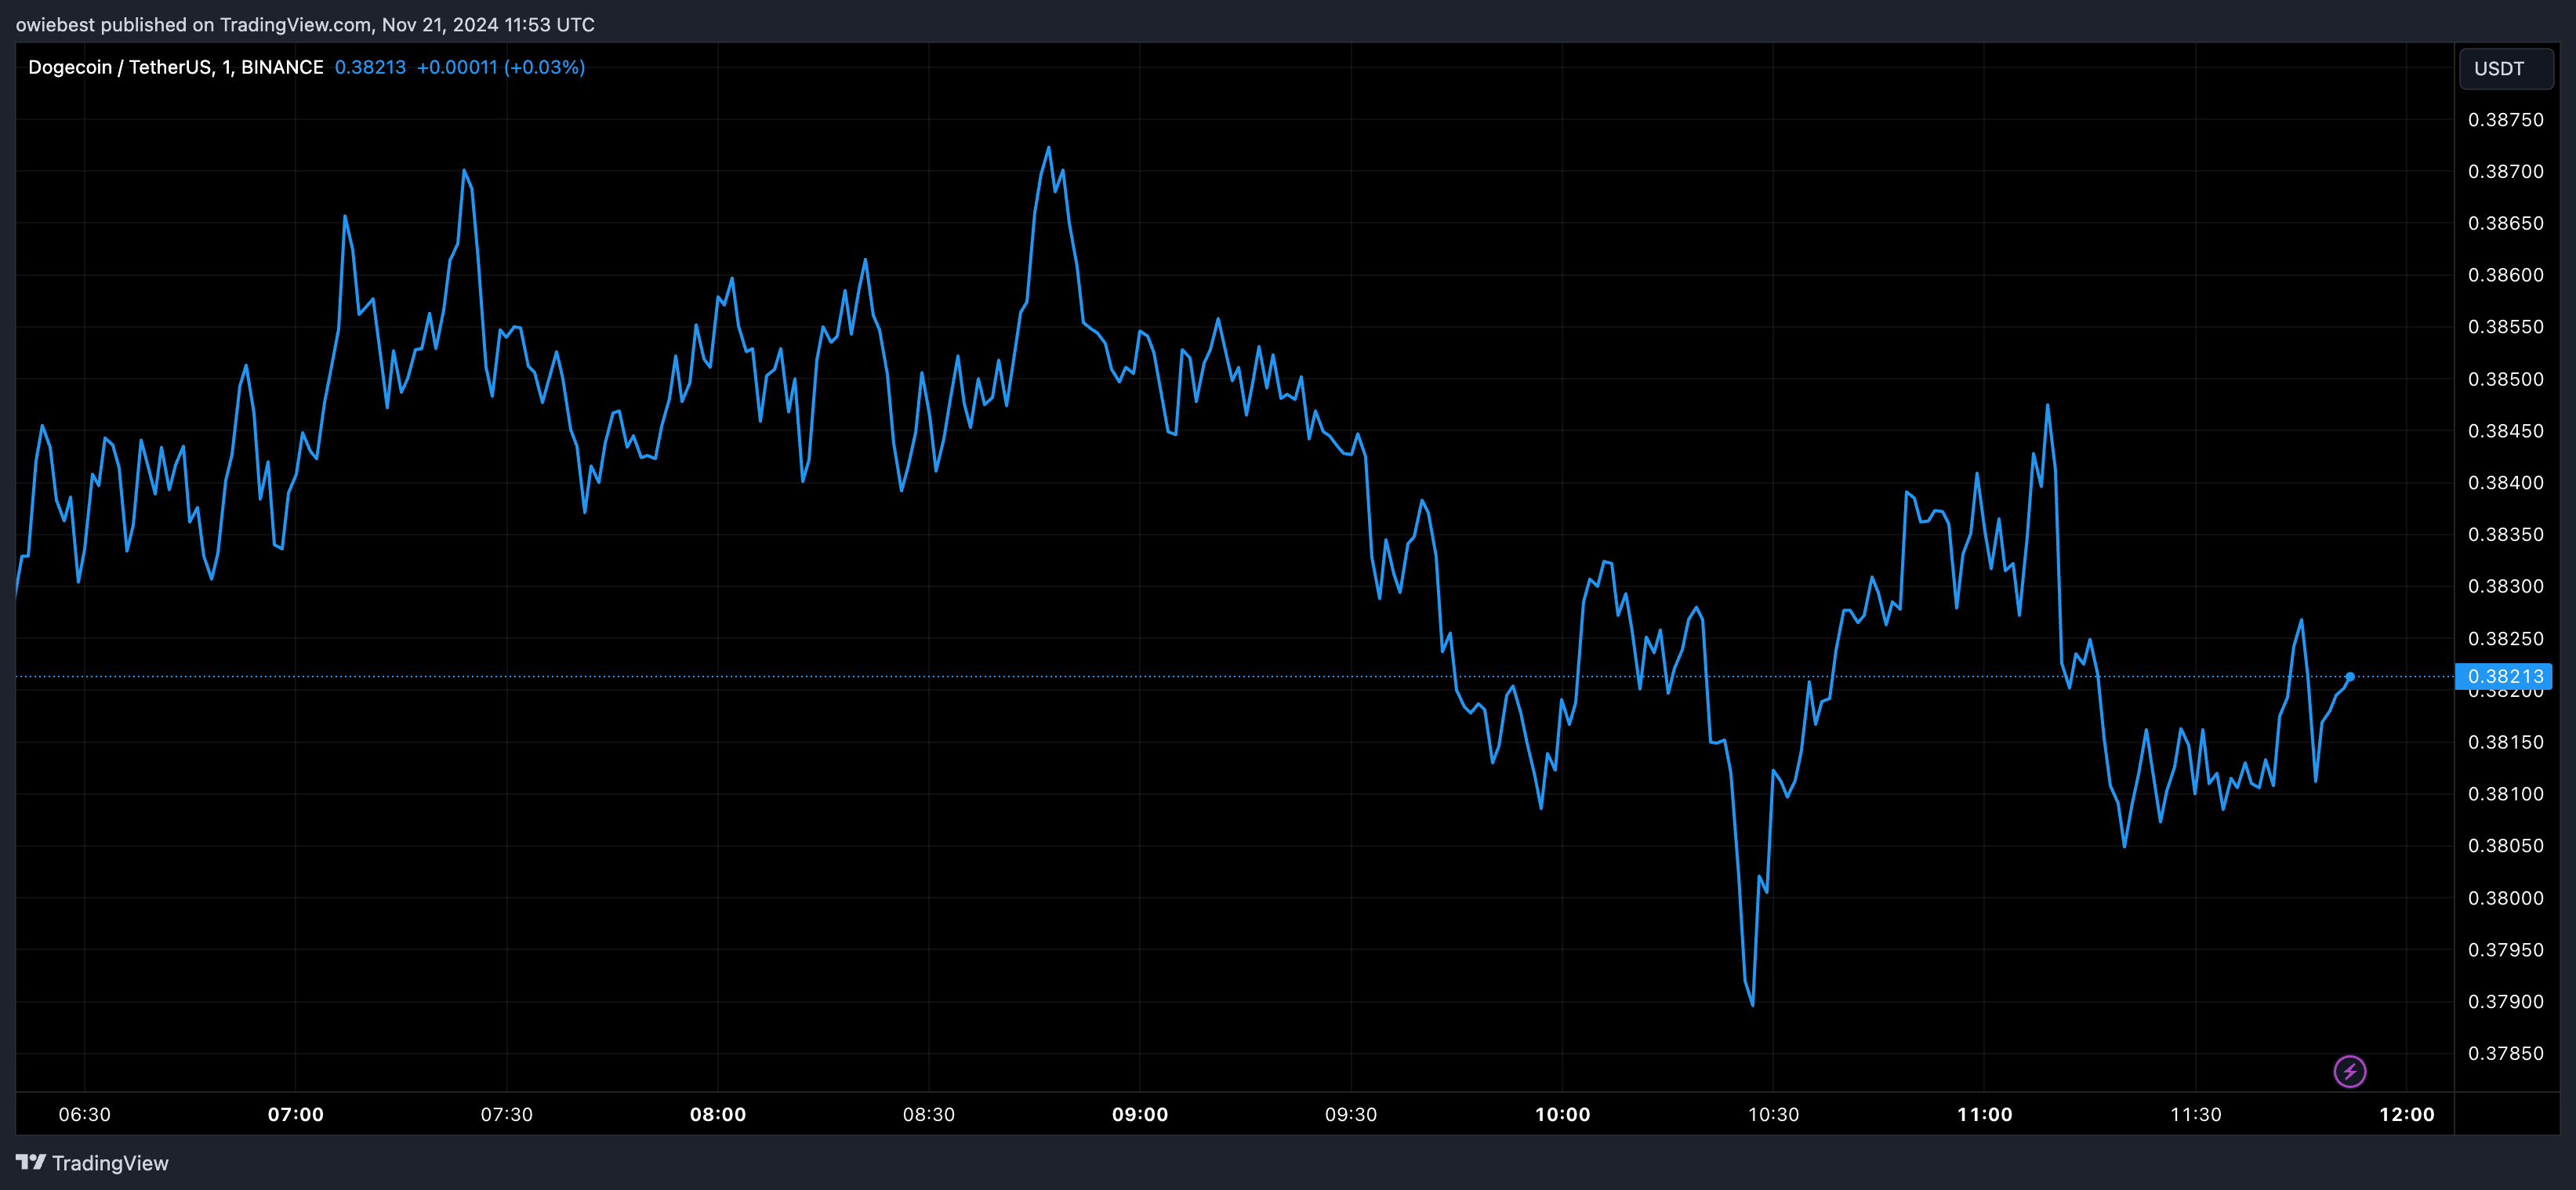Click the 11:30 time axis label

point(2196,1114)
